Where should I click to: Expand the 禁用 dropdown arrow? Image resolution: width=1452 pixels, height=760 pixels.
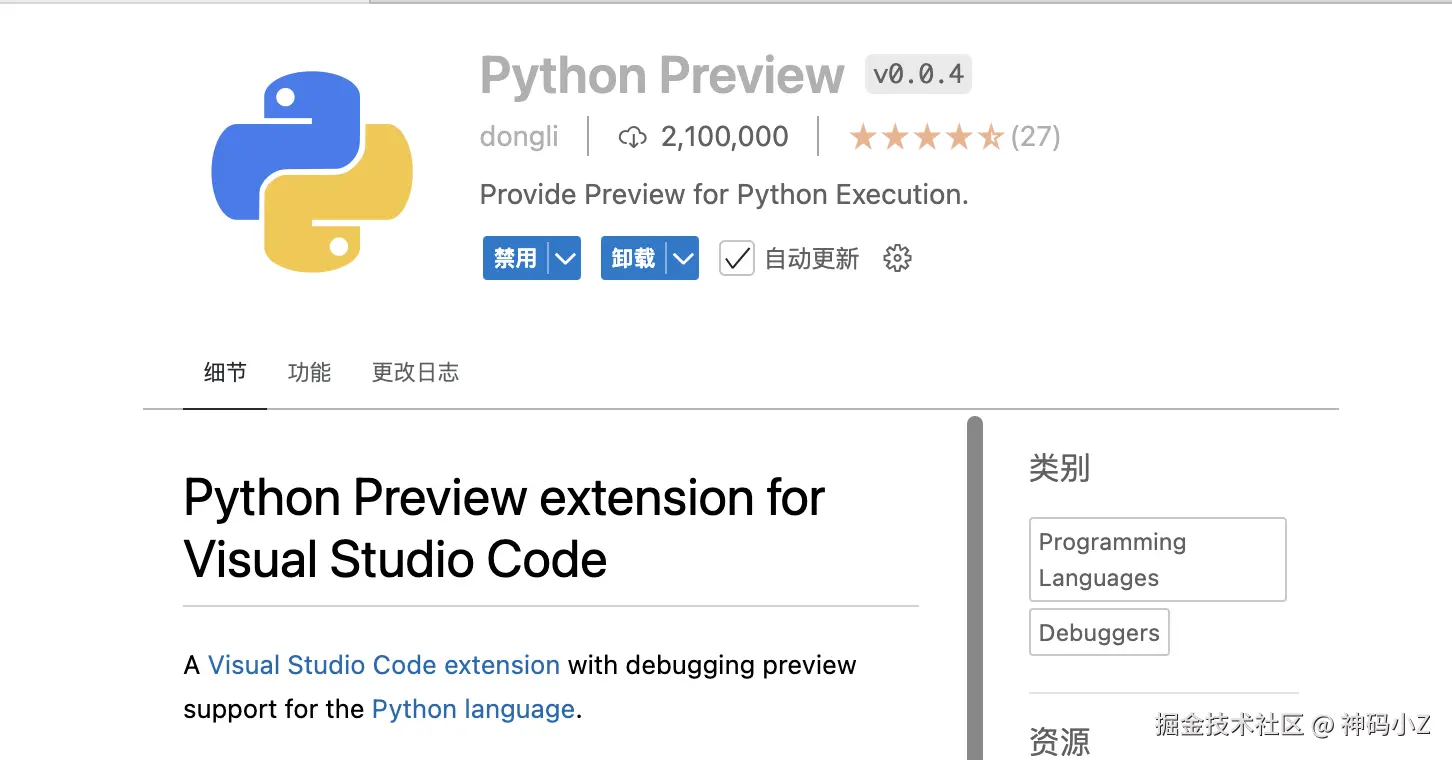566,259
